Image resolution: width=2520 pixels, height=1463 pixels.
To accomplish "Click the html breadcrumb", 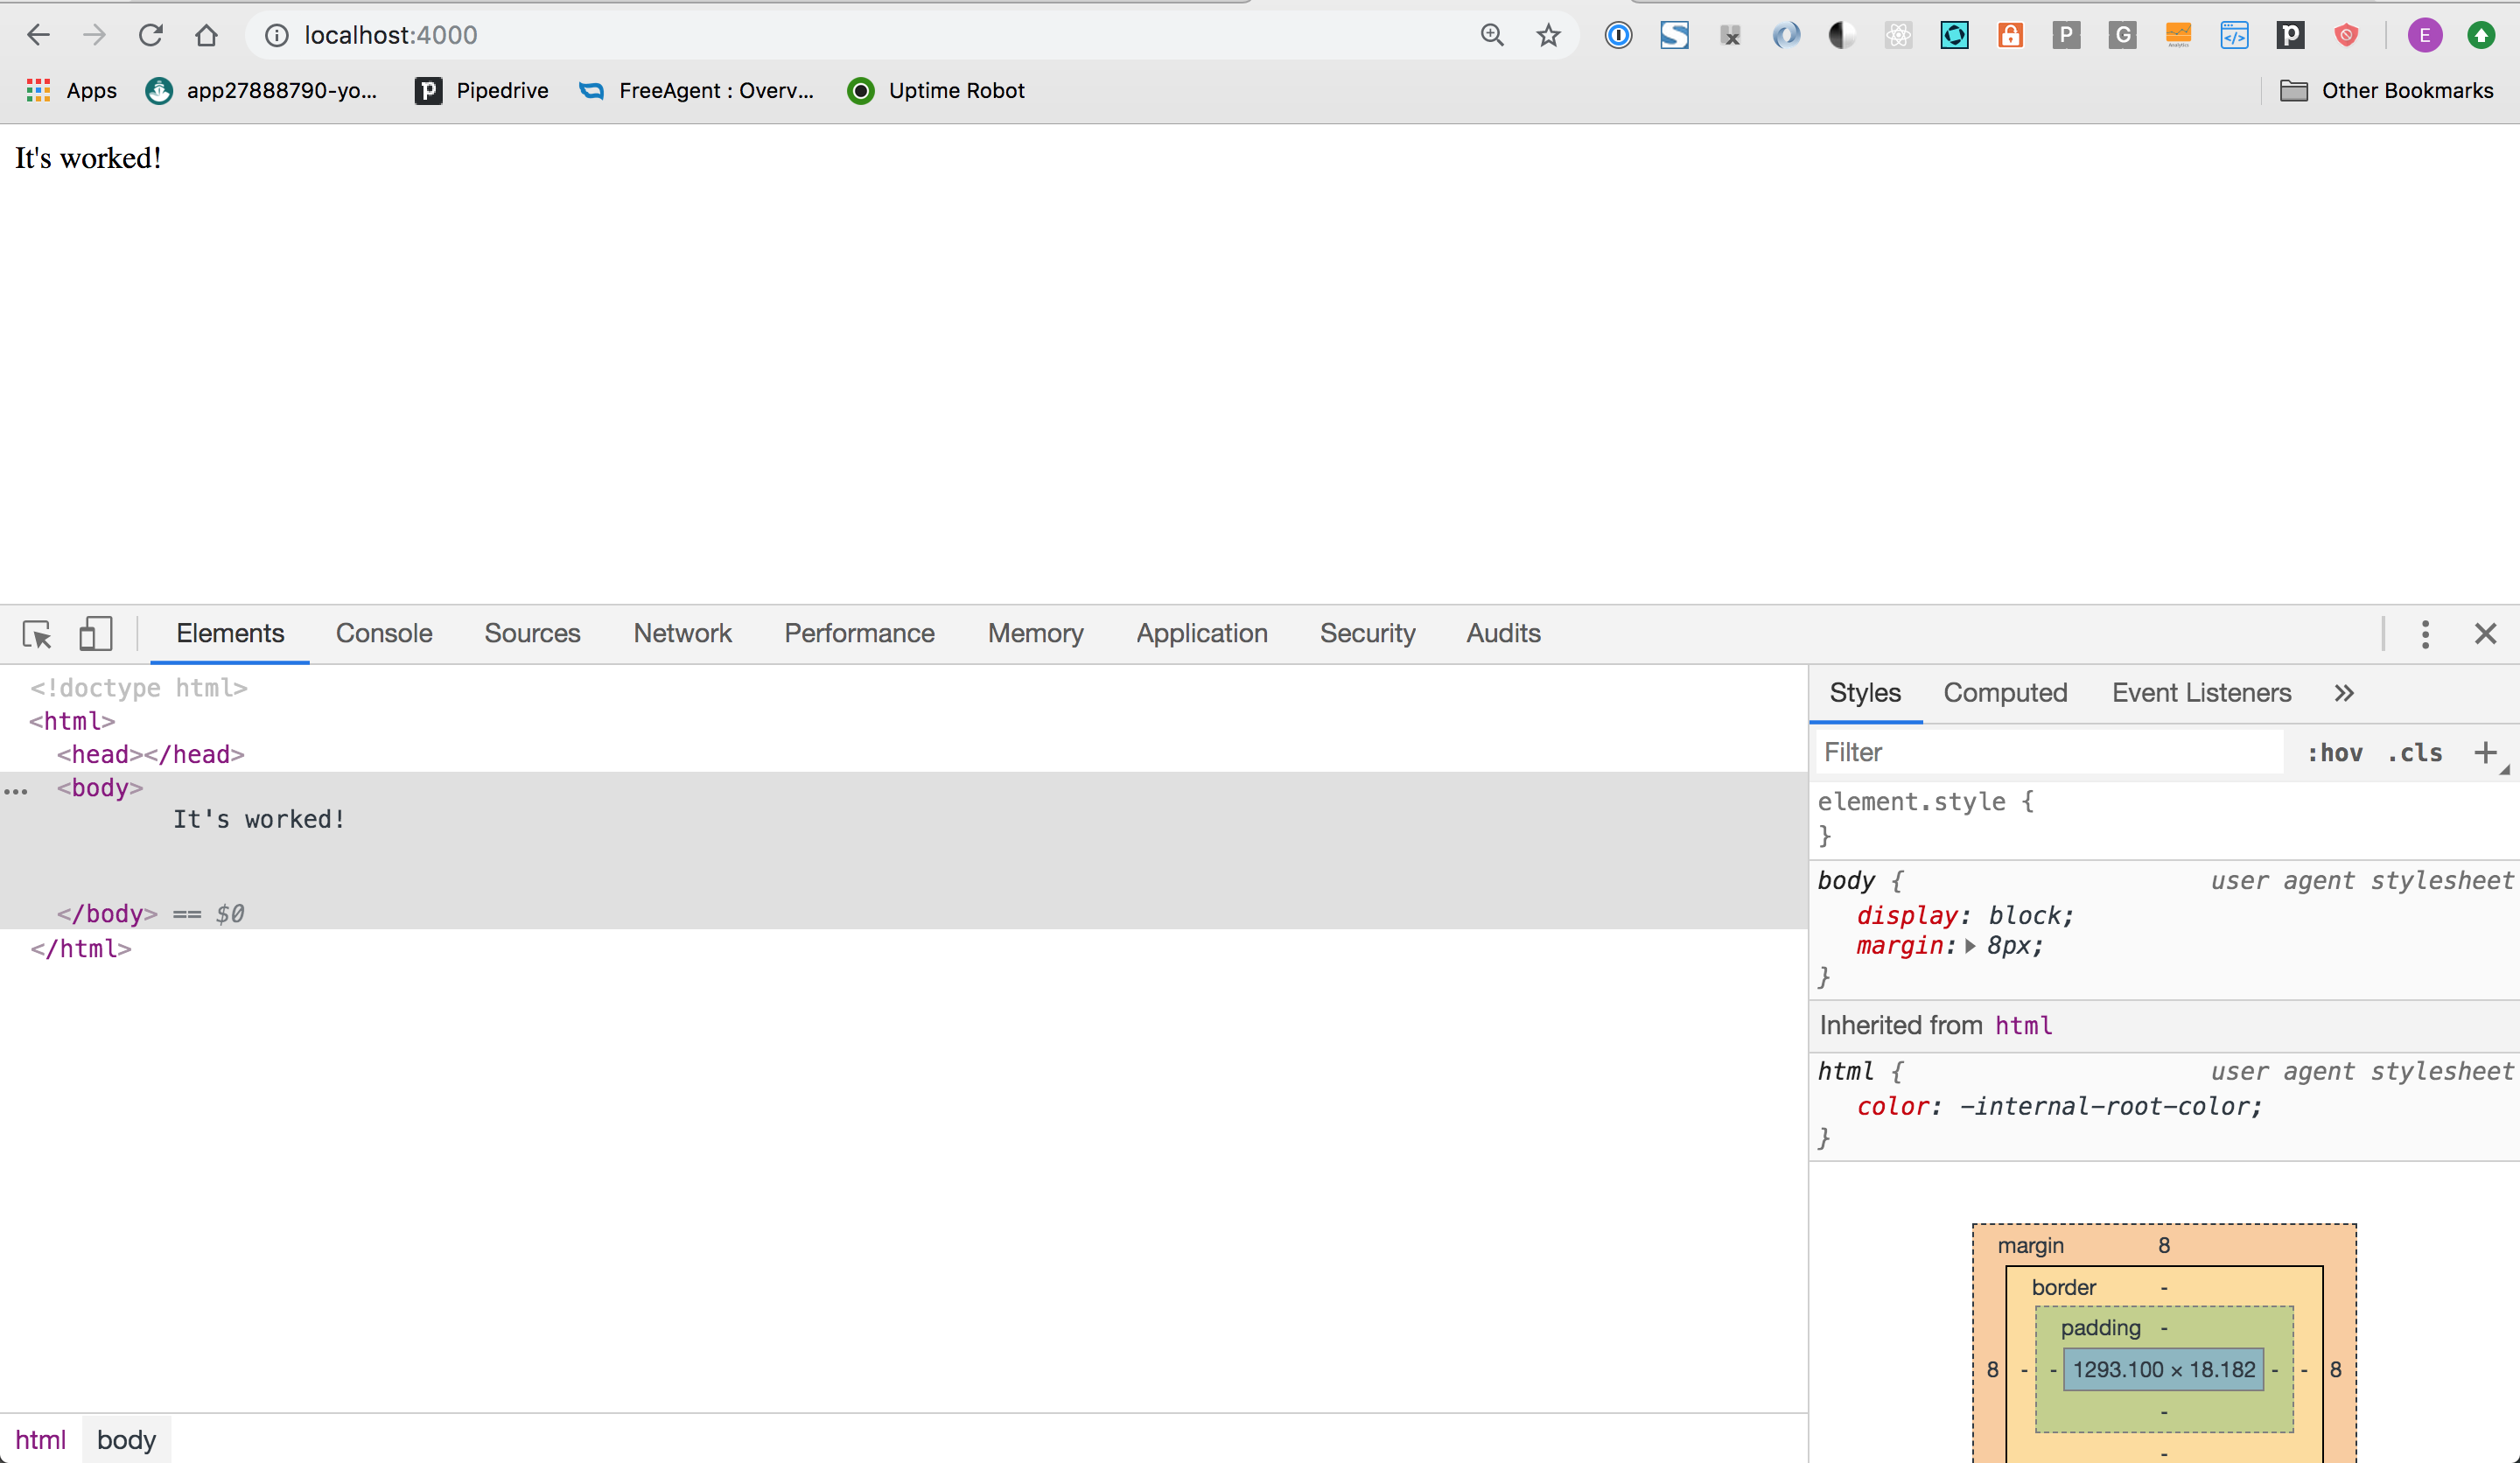I will point(40,1440).
